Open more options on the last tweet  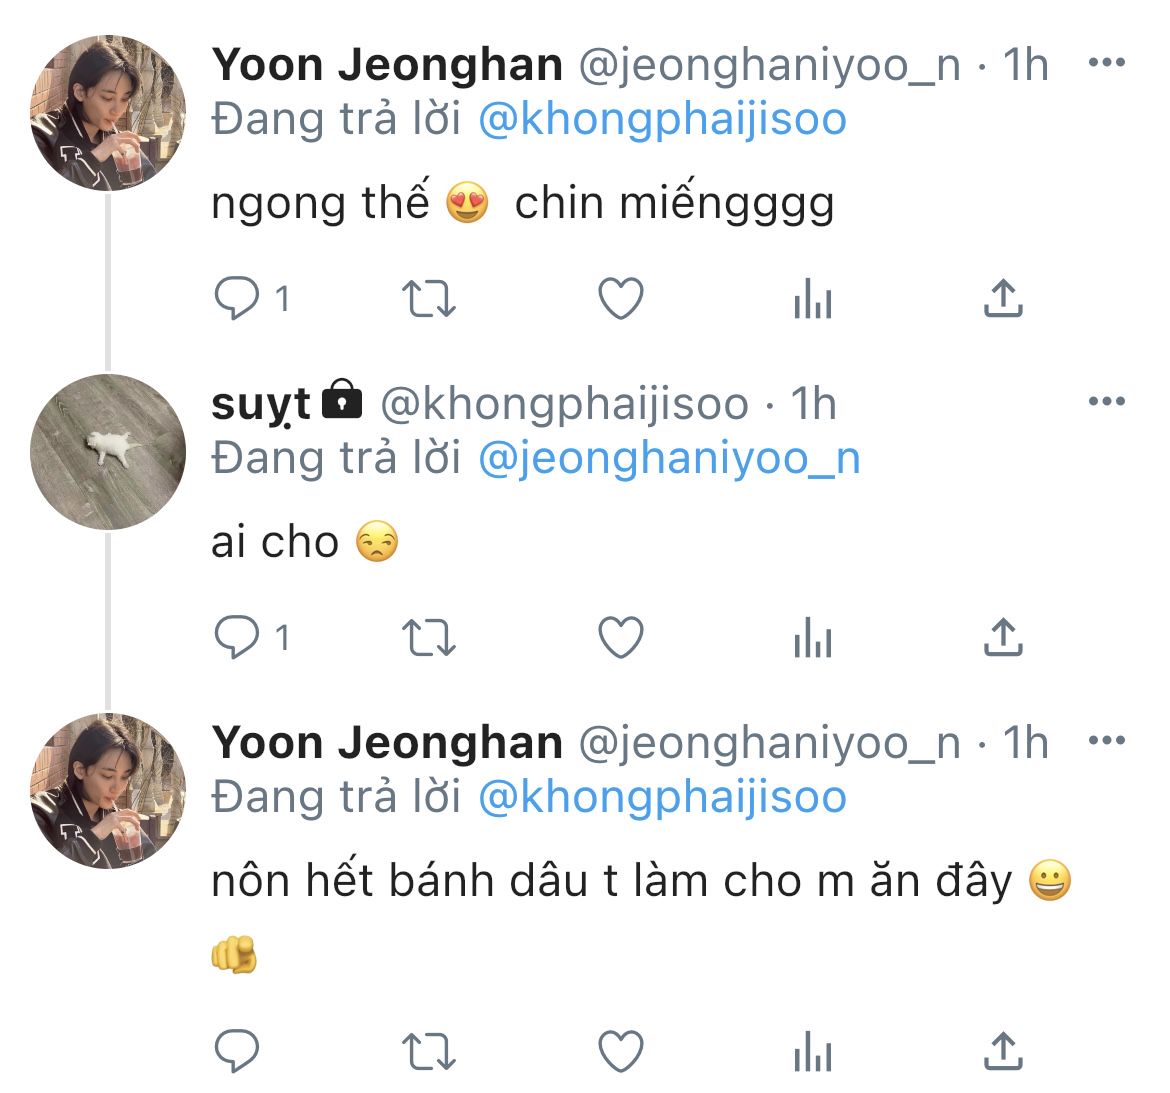pos(1106,742)
